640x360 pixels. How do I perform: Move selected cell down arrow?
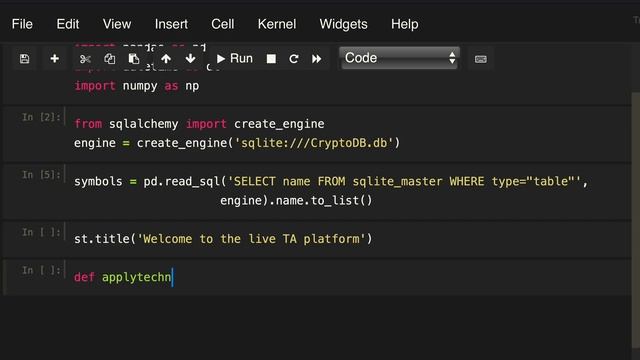pyautogui.click(x=190, y=59)
